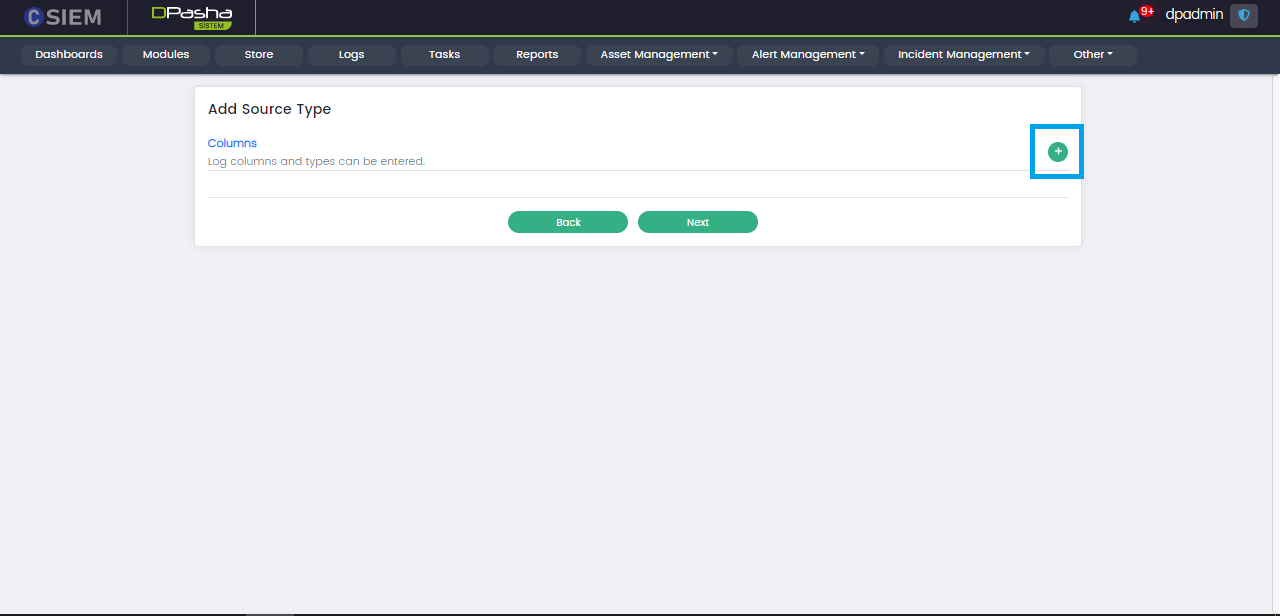Switch to the Tasks page
1280x616 pixels.
tap(444, 55)
